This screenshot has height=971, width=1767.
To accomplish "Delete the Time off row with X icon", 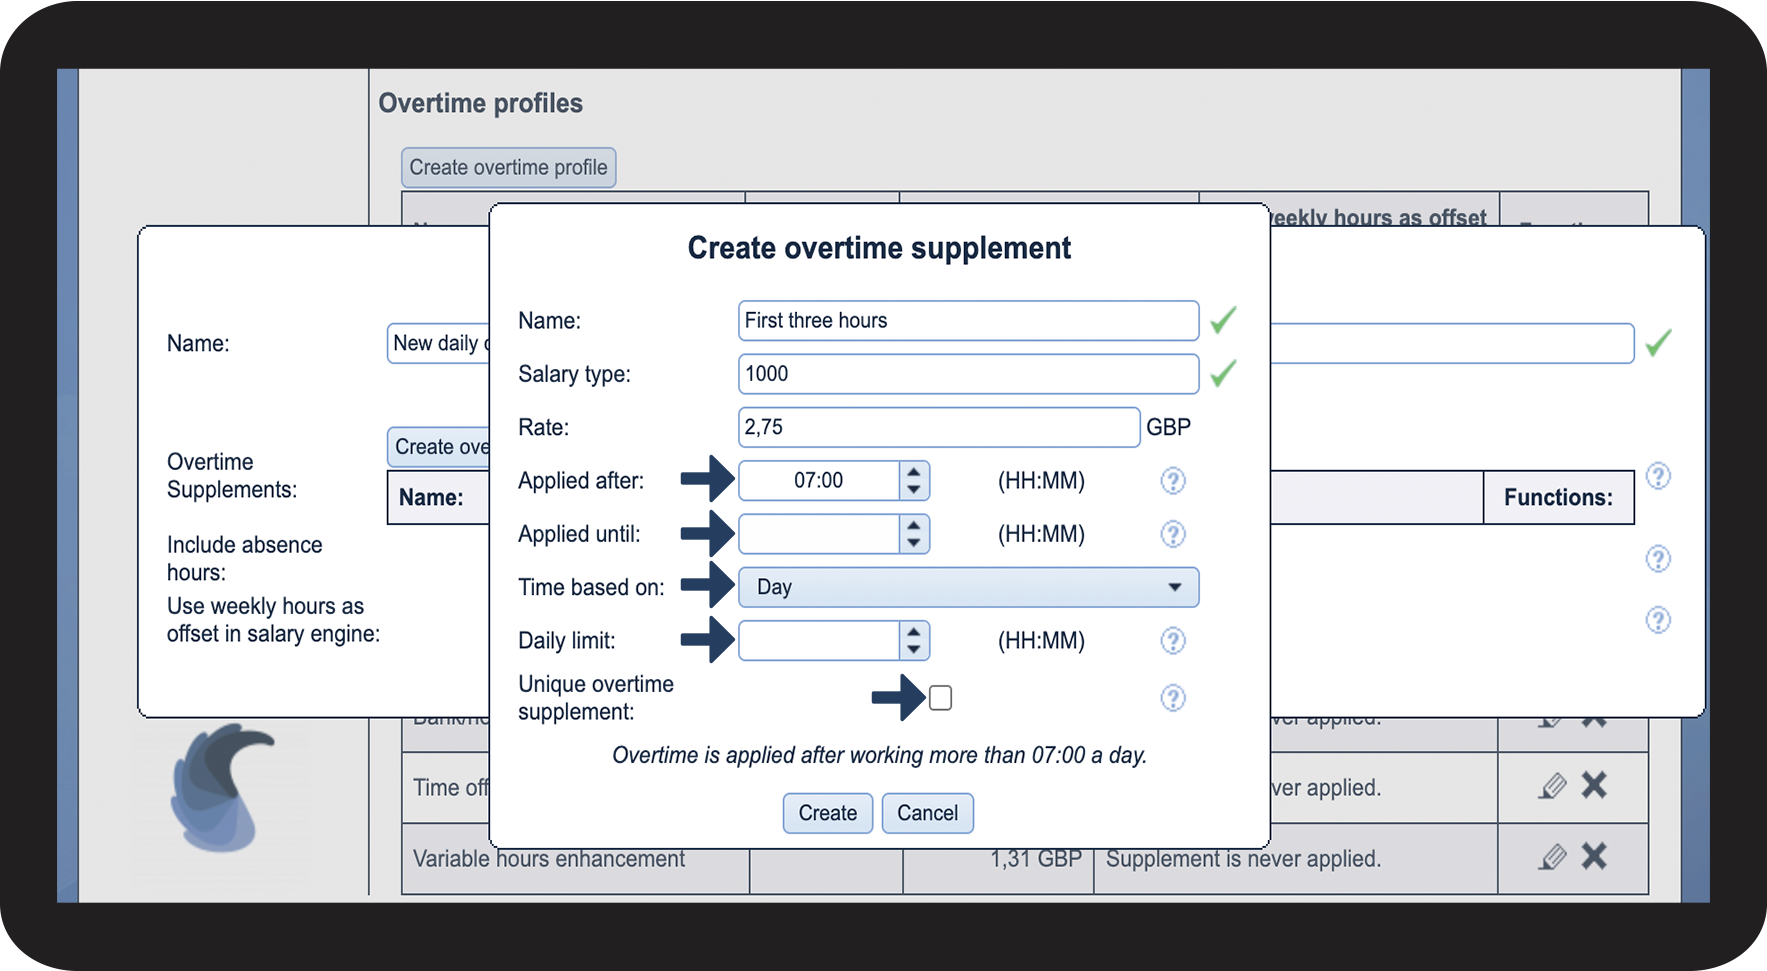I will point(1594,785).
